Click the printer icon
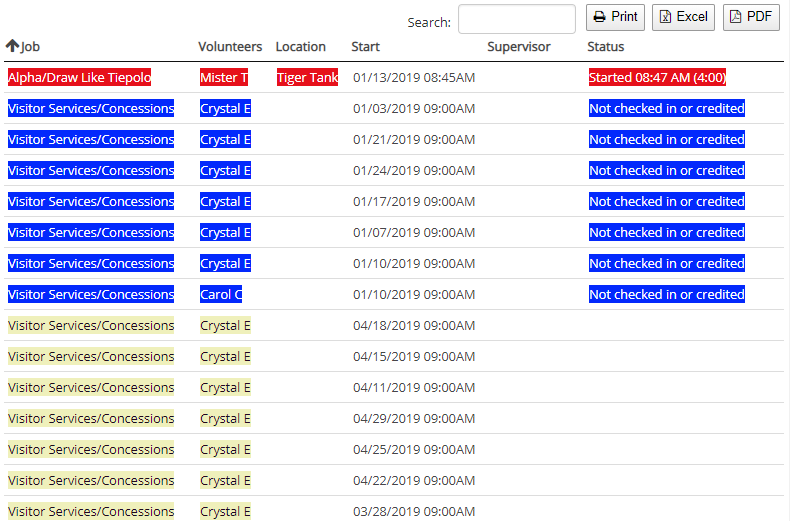The width and height of the screenshot is (790, 521). coord(600,17)
